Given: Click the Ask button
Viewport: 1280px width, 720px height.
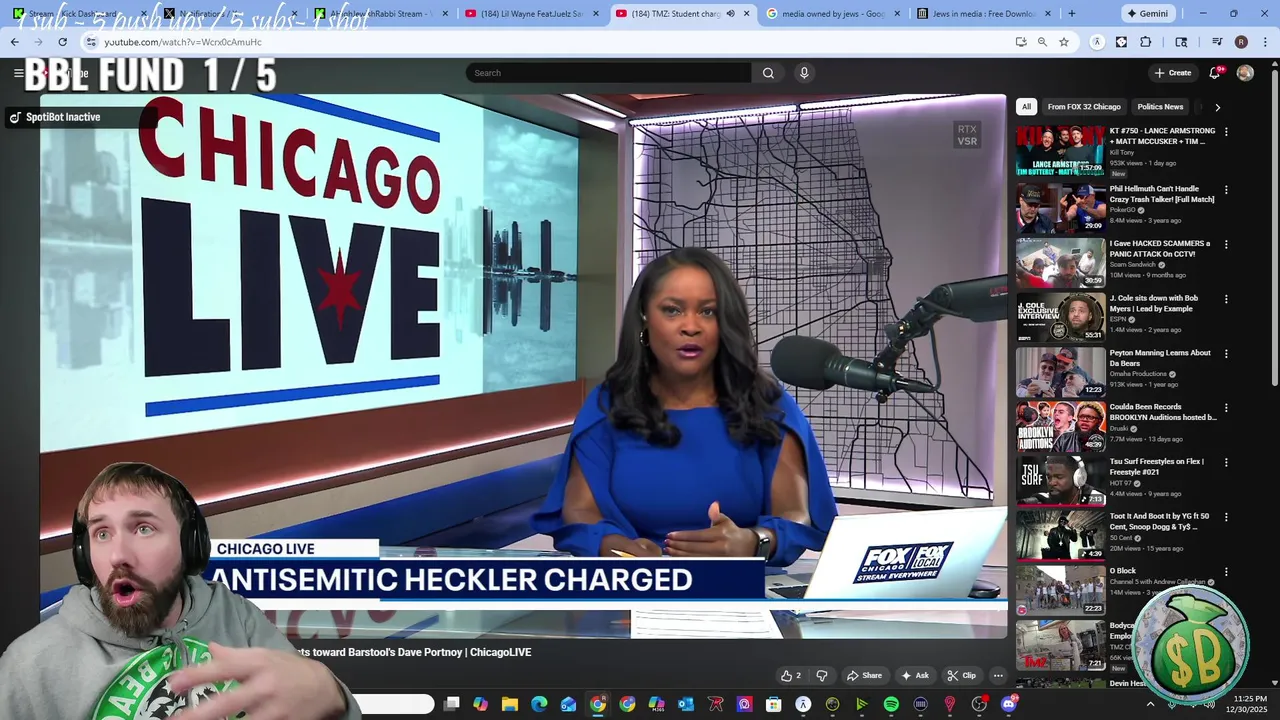Looking at the screenshot, I should [915, 676].
